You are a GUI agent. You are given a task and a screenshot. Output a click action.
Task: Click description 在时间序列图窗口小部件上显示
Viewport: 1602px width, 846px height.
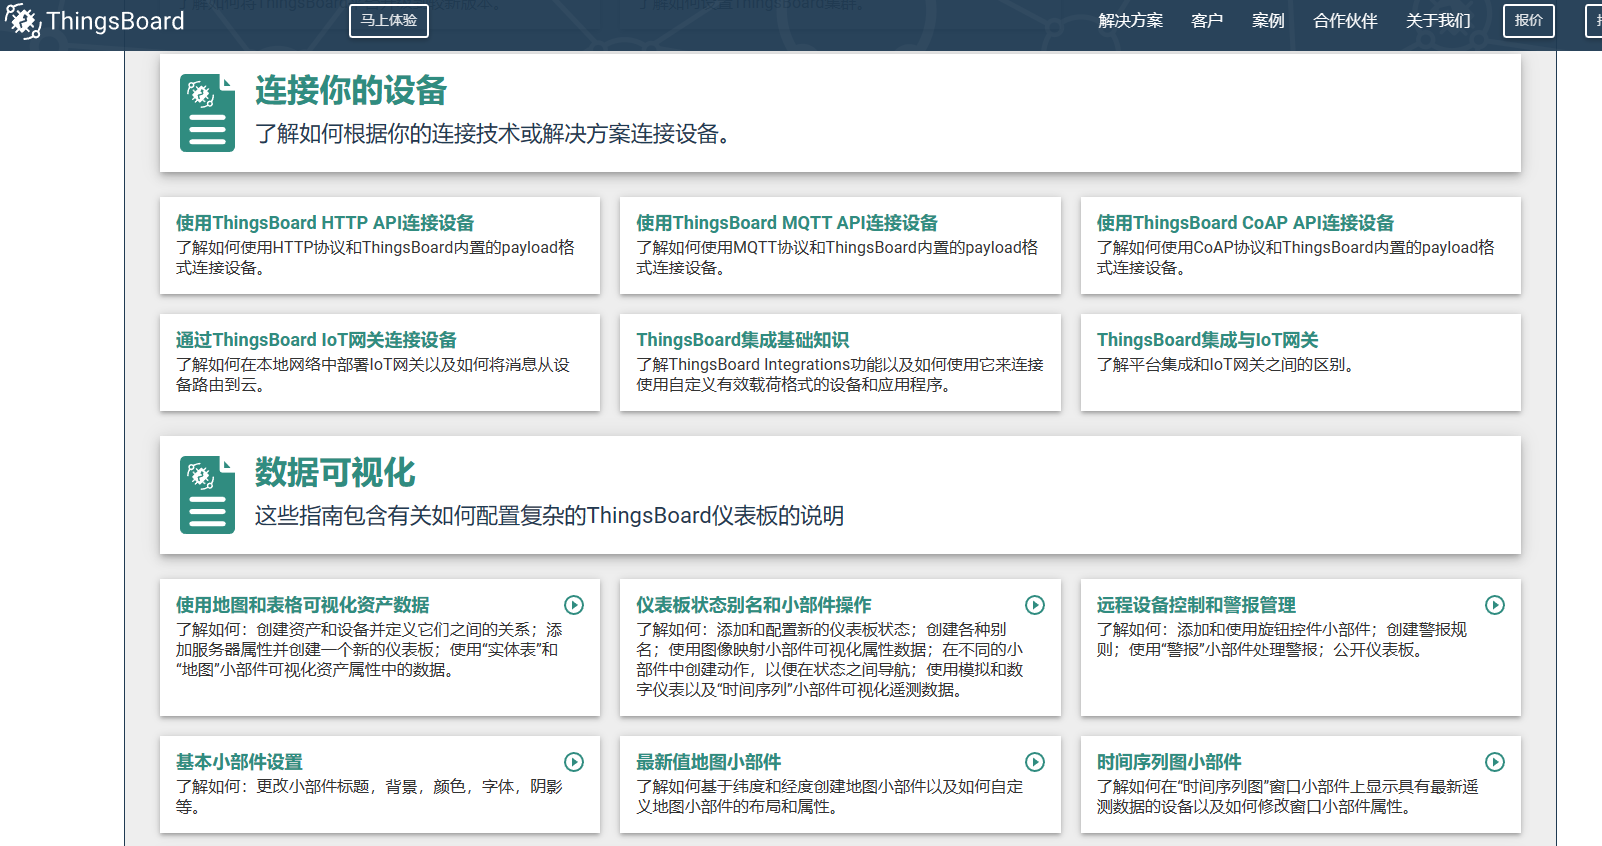1287,797
